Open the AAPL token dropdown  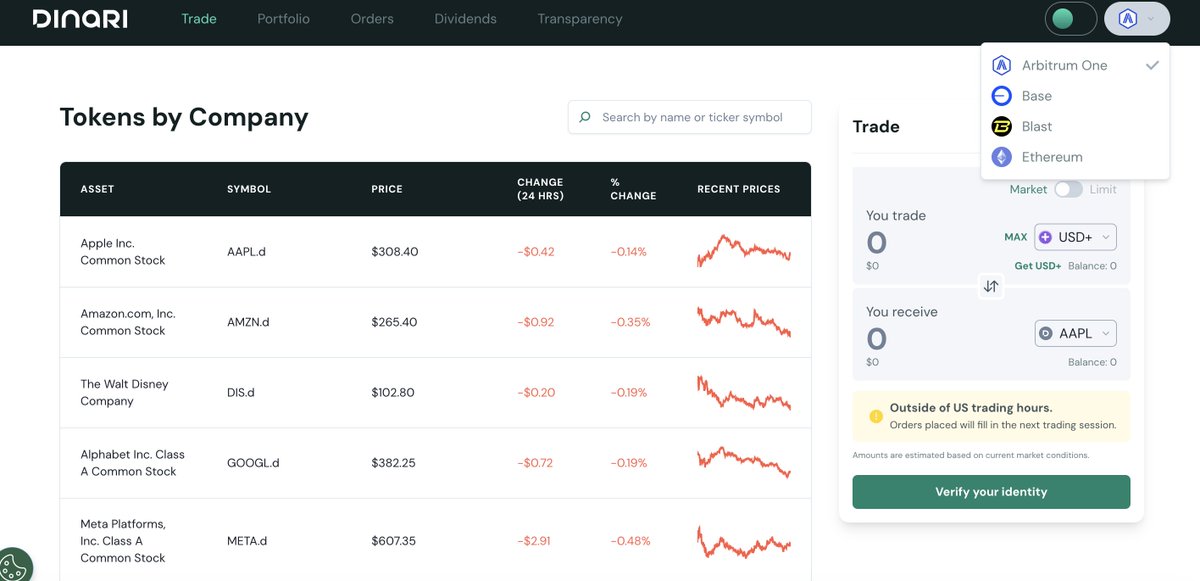(x=1075, y=333)
